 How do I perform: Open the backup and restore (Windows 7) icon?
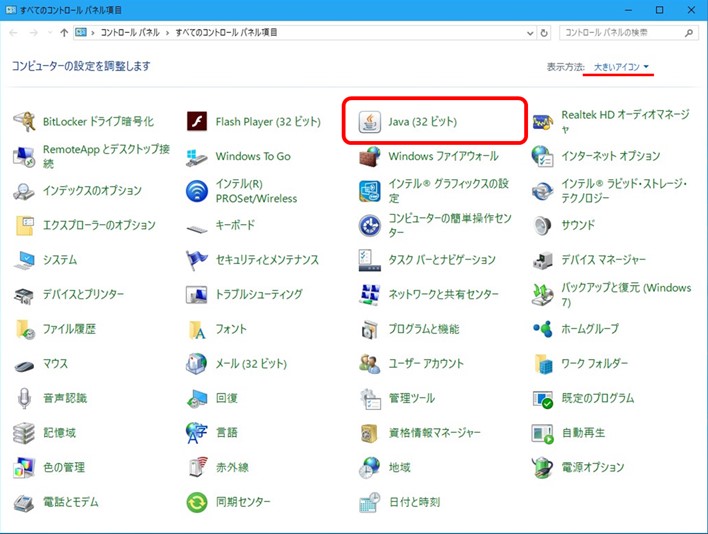tap(543, 295)
